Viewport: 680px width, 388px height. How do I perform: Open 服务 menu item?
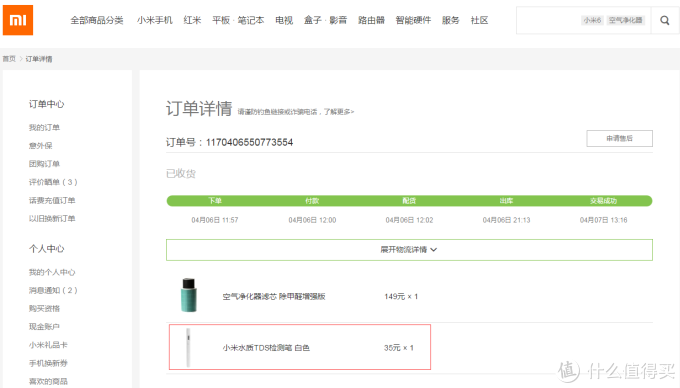(451, 20)
